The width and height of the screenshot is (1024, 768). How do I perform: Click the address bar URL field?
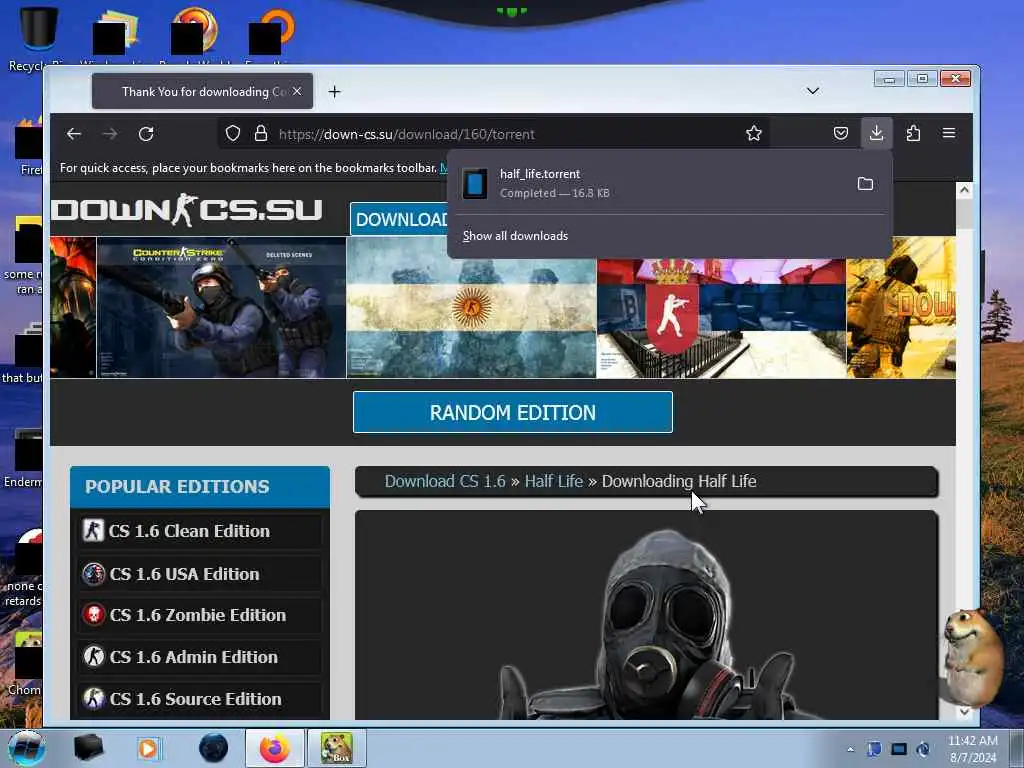click(493, 134)
